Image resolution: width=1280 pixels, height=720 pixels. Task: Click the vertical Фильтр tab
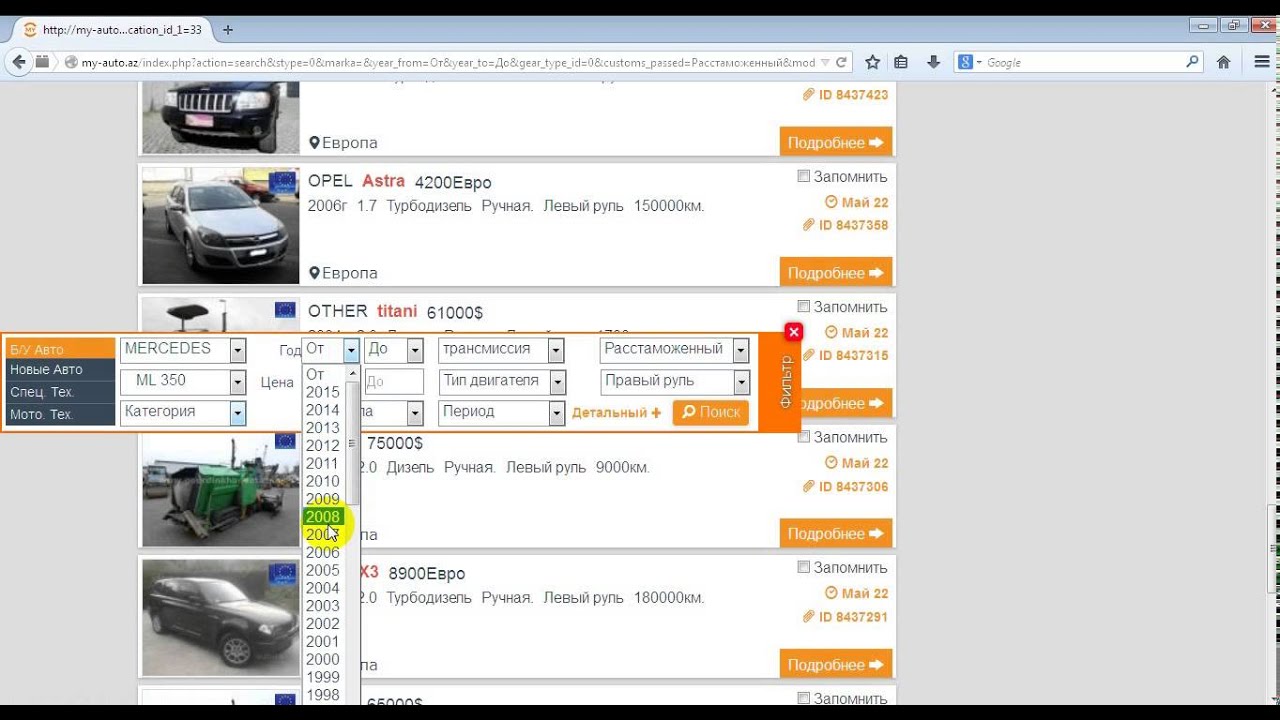coord(785,382)
